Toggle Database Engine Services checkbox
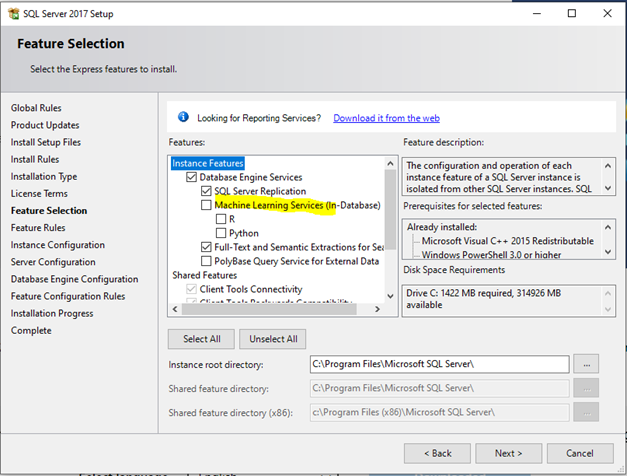The image size is (627, 476). click(192, 177)
